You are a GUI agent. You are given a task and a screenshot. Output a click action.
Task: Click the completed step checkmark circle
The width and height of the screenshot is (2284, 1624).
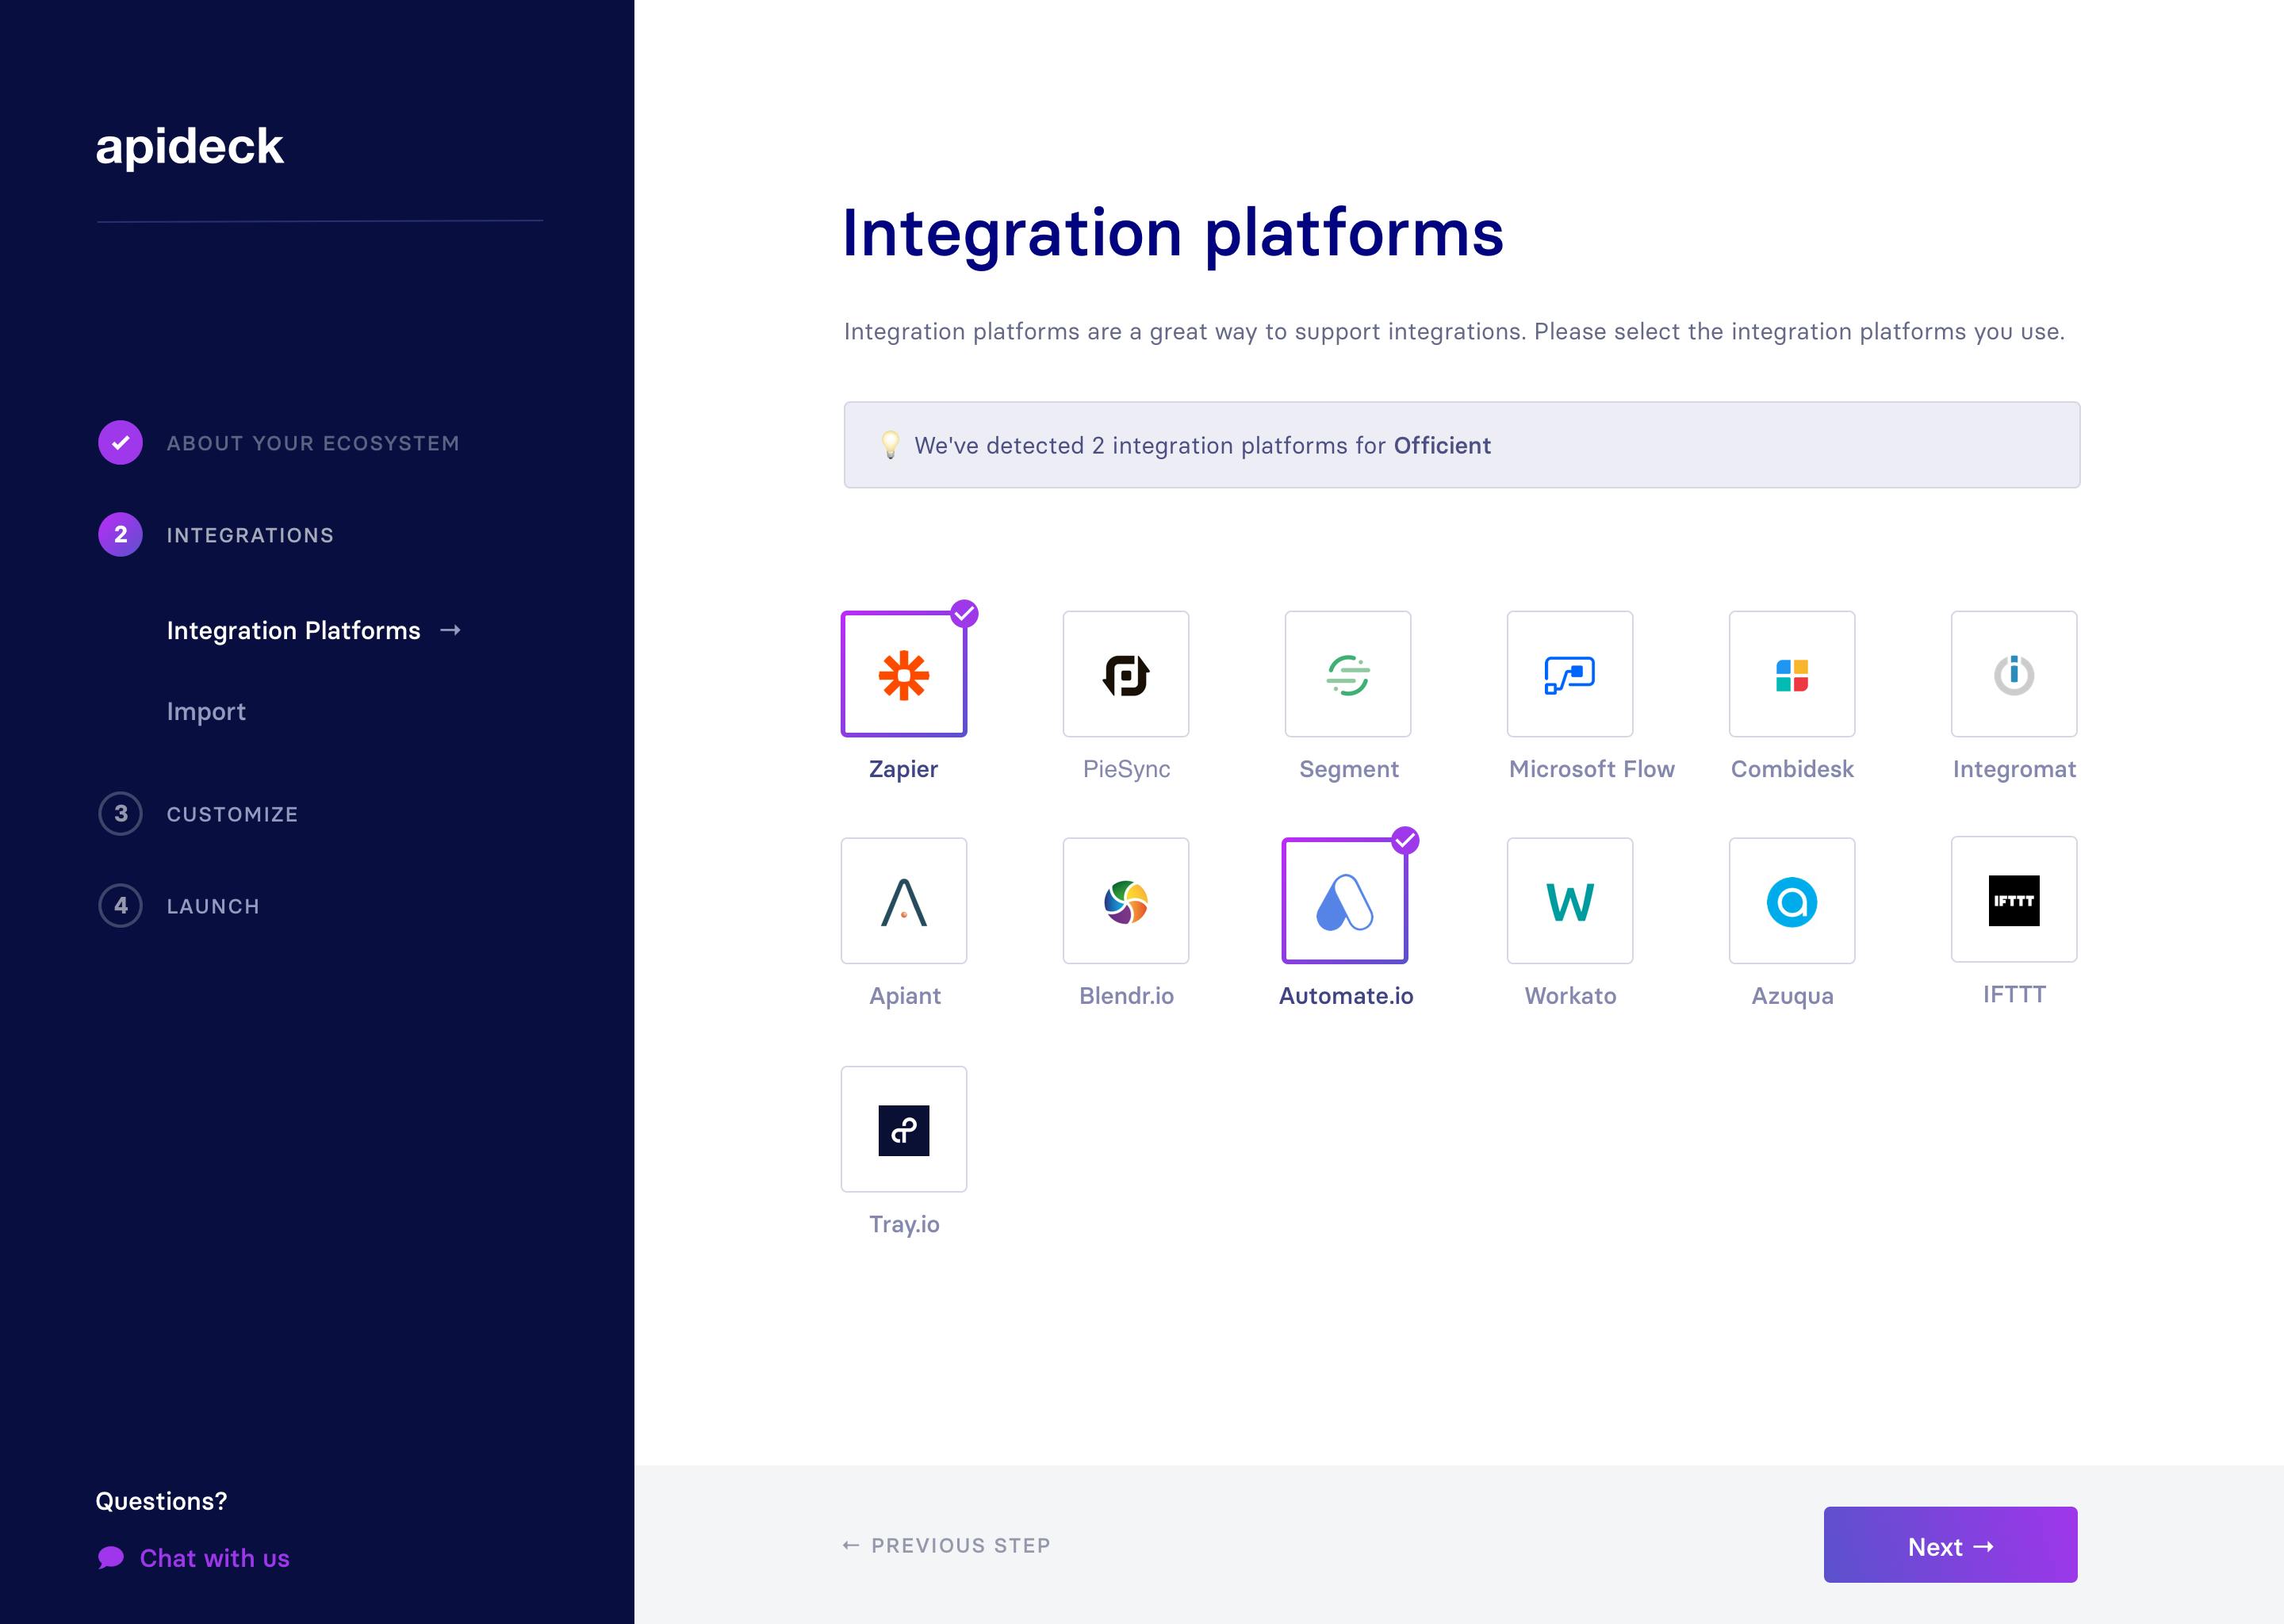tap(120, 443)
